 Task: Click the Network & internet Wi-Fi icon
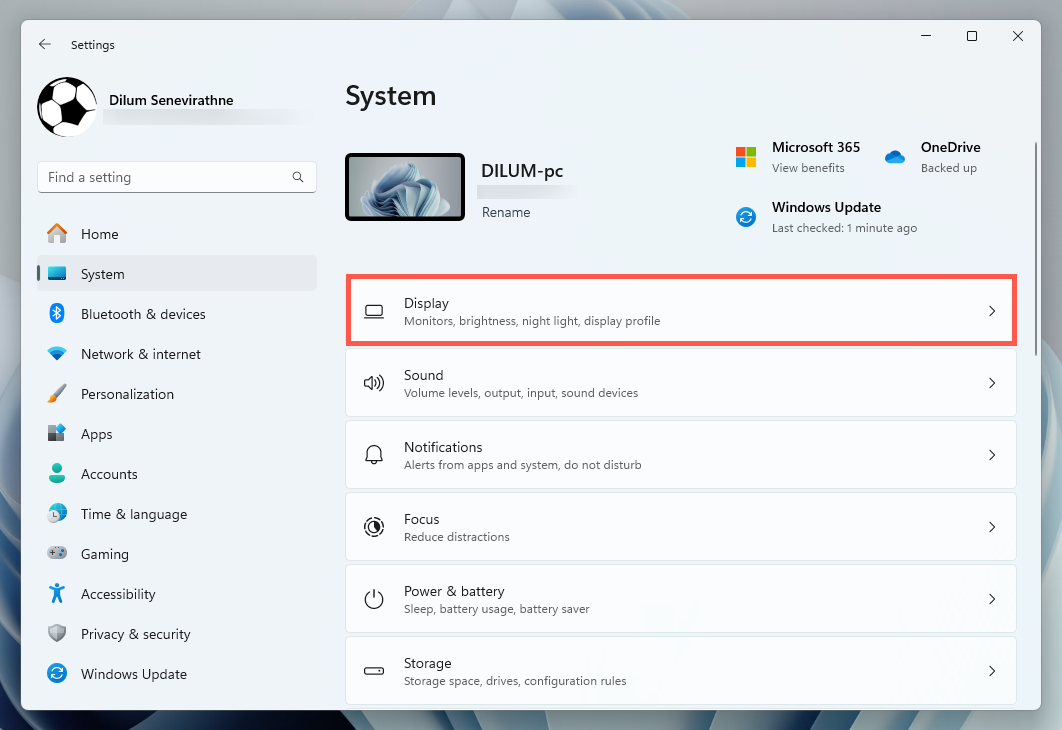click(x=57, y=354)
